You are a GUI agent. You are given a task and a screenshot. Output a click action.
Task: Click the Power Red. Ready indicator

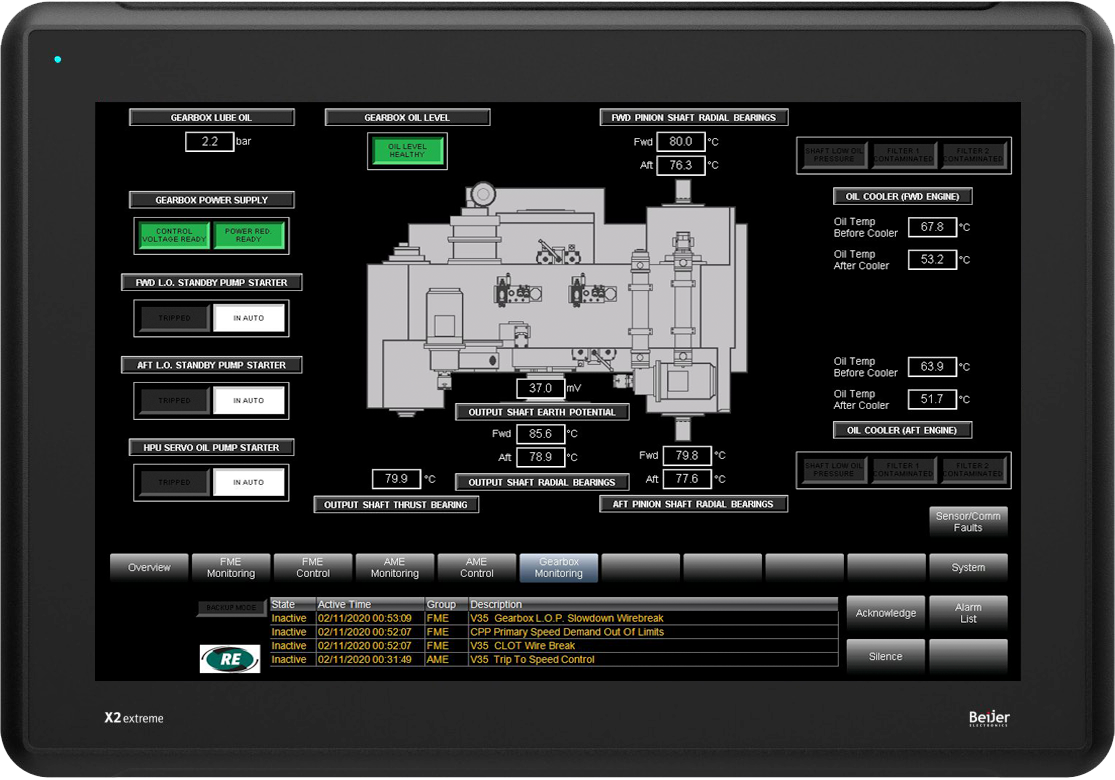tap(249, 236)
